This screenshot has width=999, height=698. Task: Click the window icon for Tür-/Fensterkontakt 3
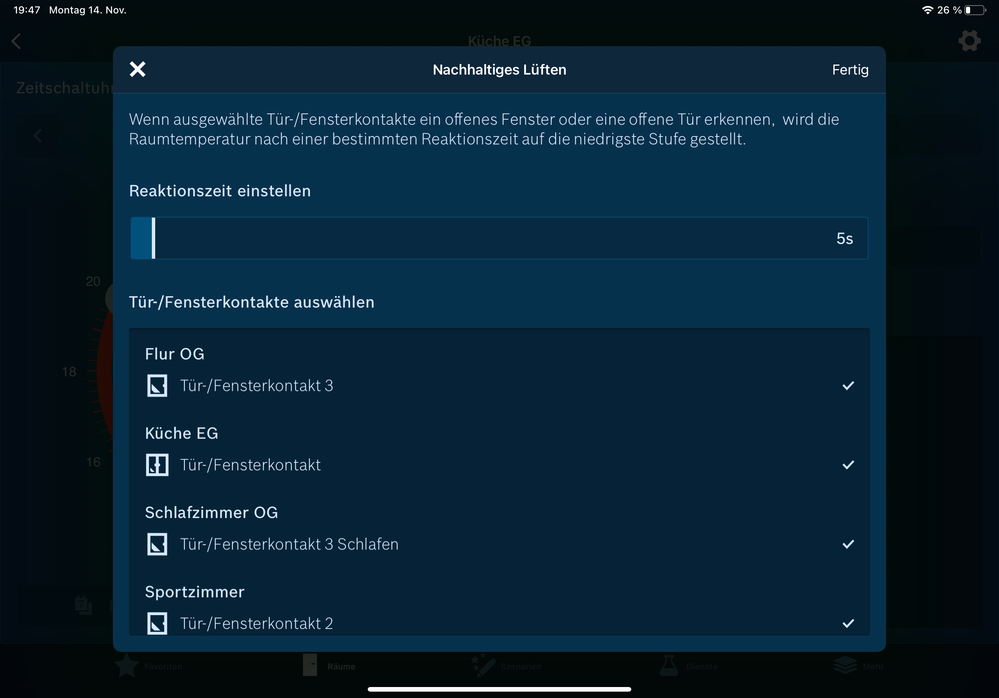(157, 385)
